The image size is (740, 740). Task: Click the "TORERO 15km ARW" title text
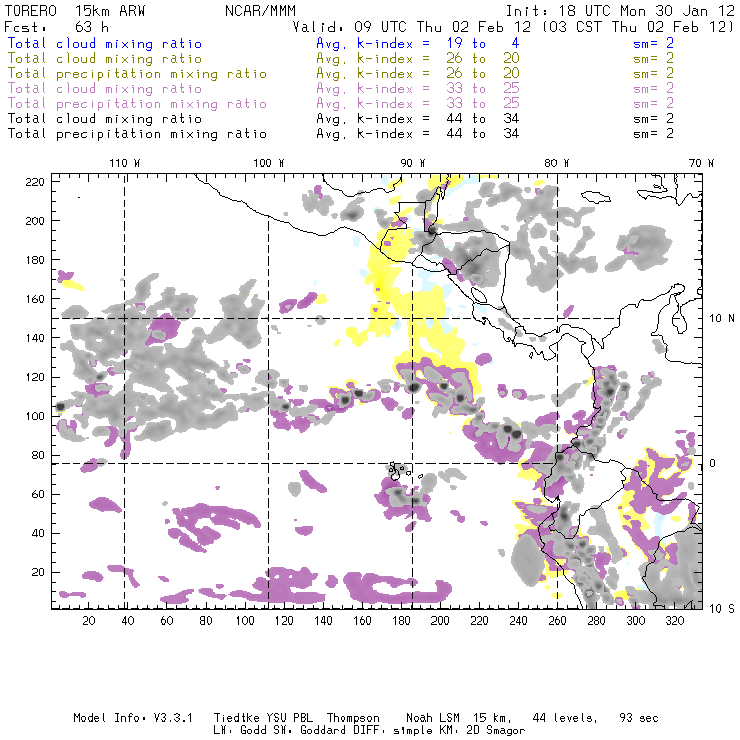point(75,11)
